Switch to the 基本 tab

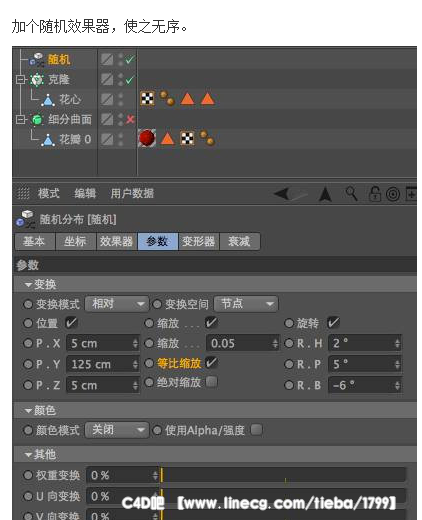[x=35, y=241]
